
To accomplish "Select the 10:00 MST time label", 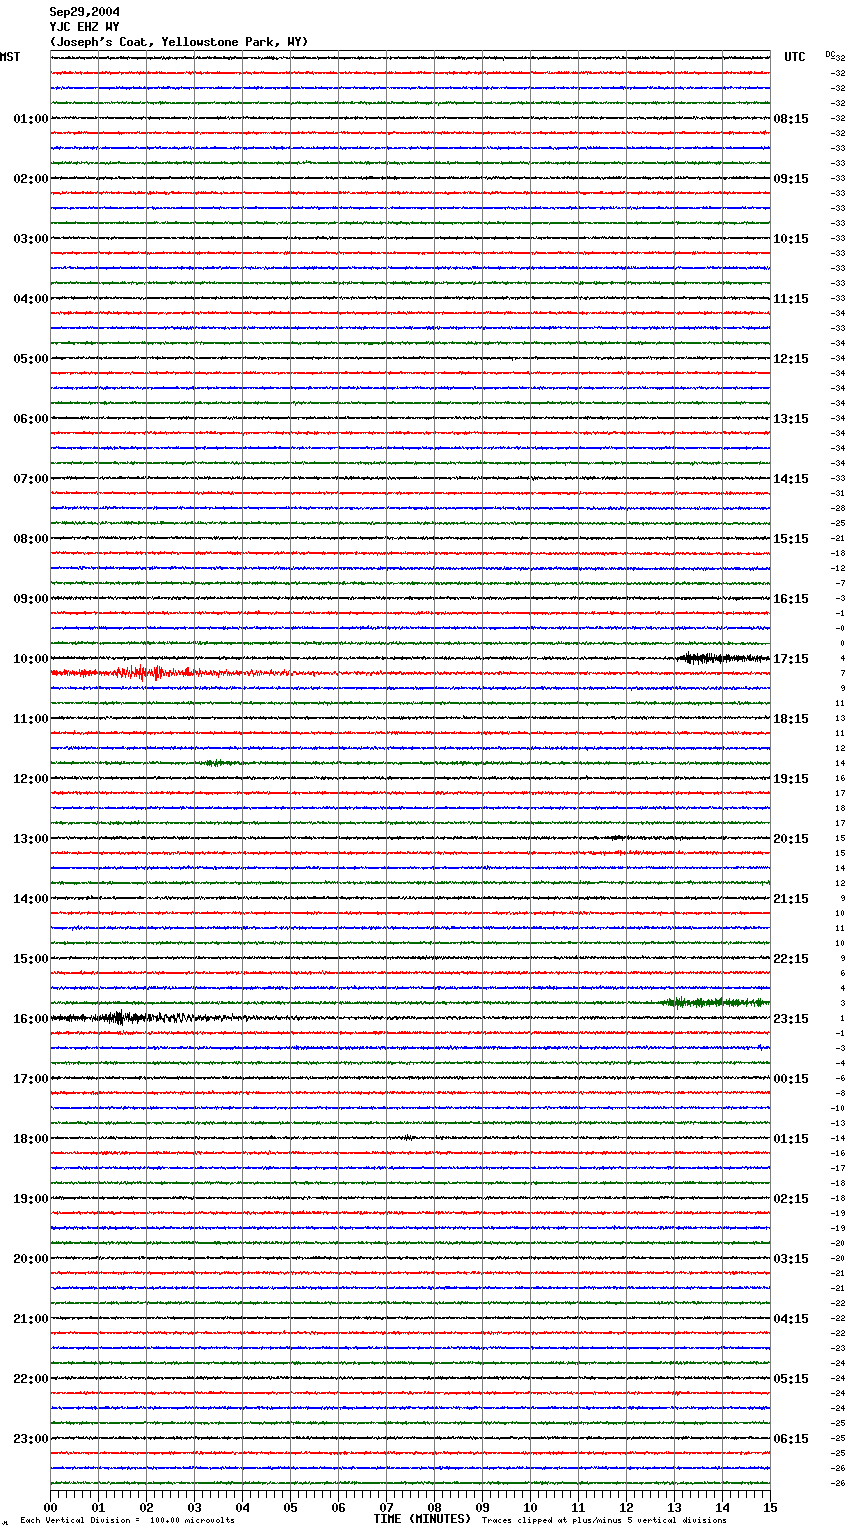I will click(31, 659).
